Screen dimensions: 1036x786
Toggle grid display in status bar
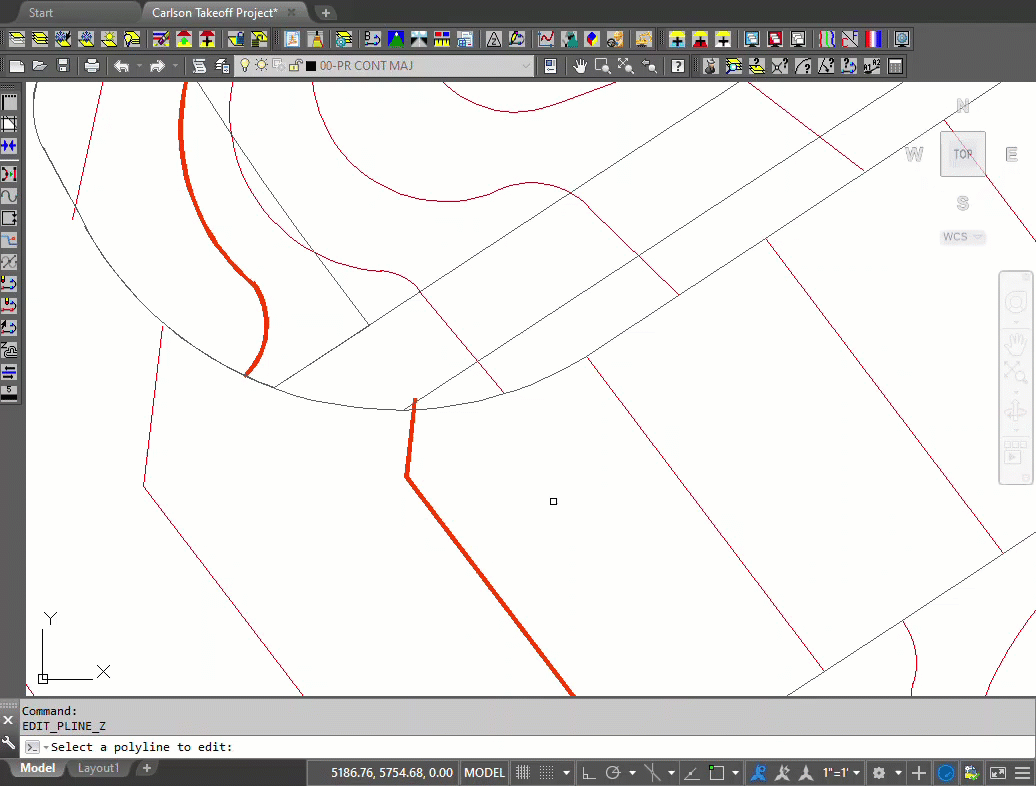(x=523, y=772)
